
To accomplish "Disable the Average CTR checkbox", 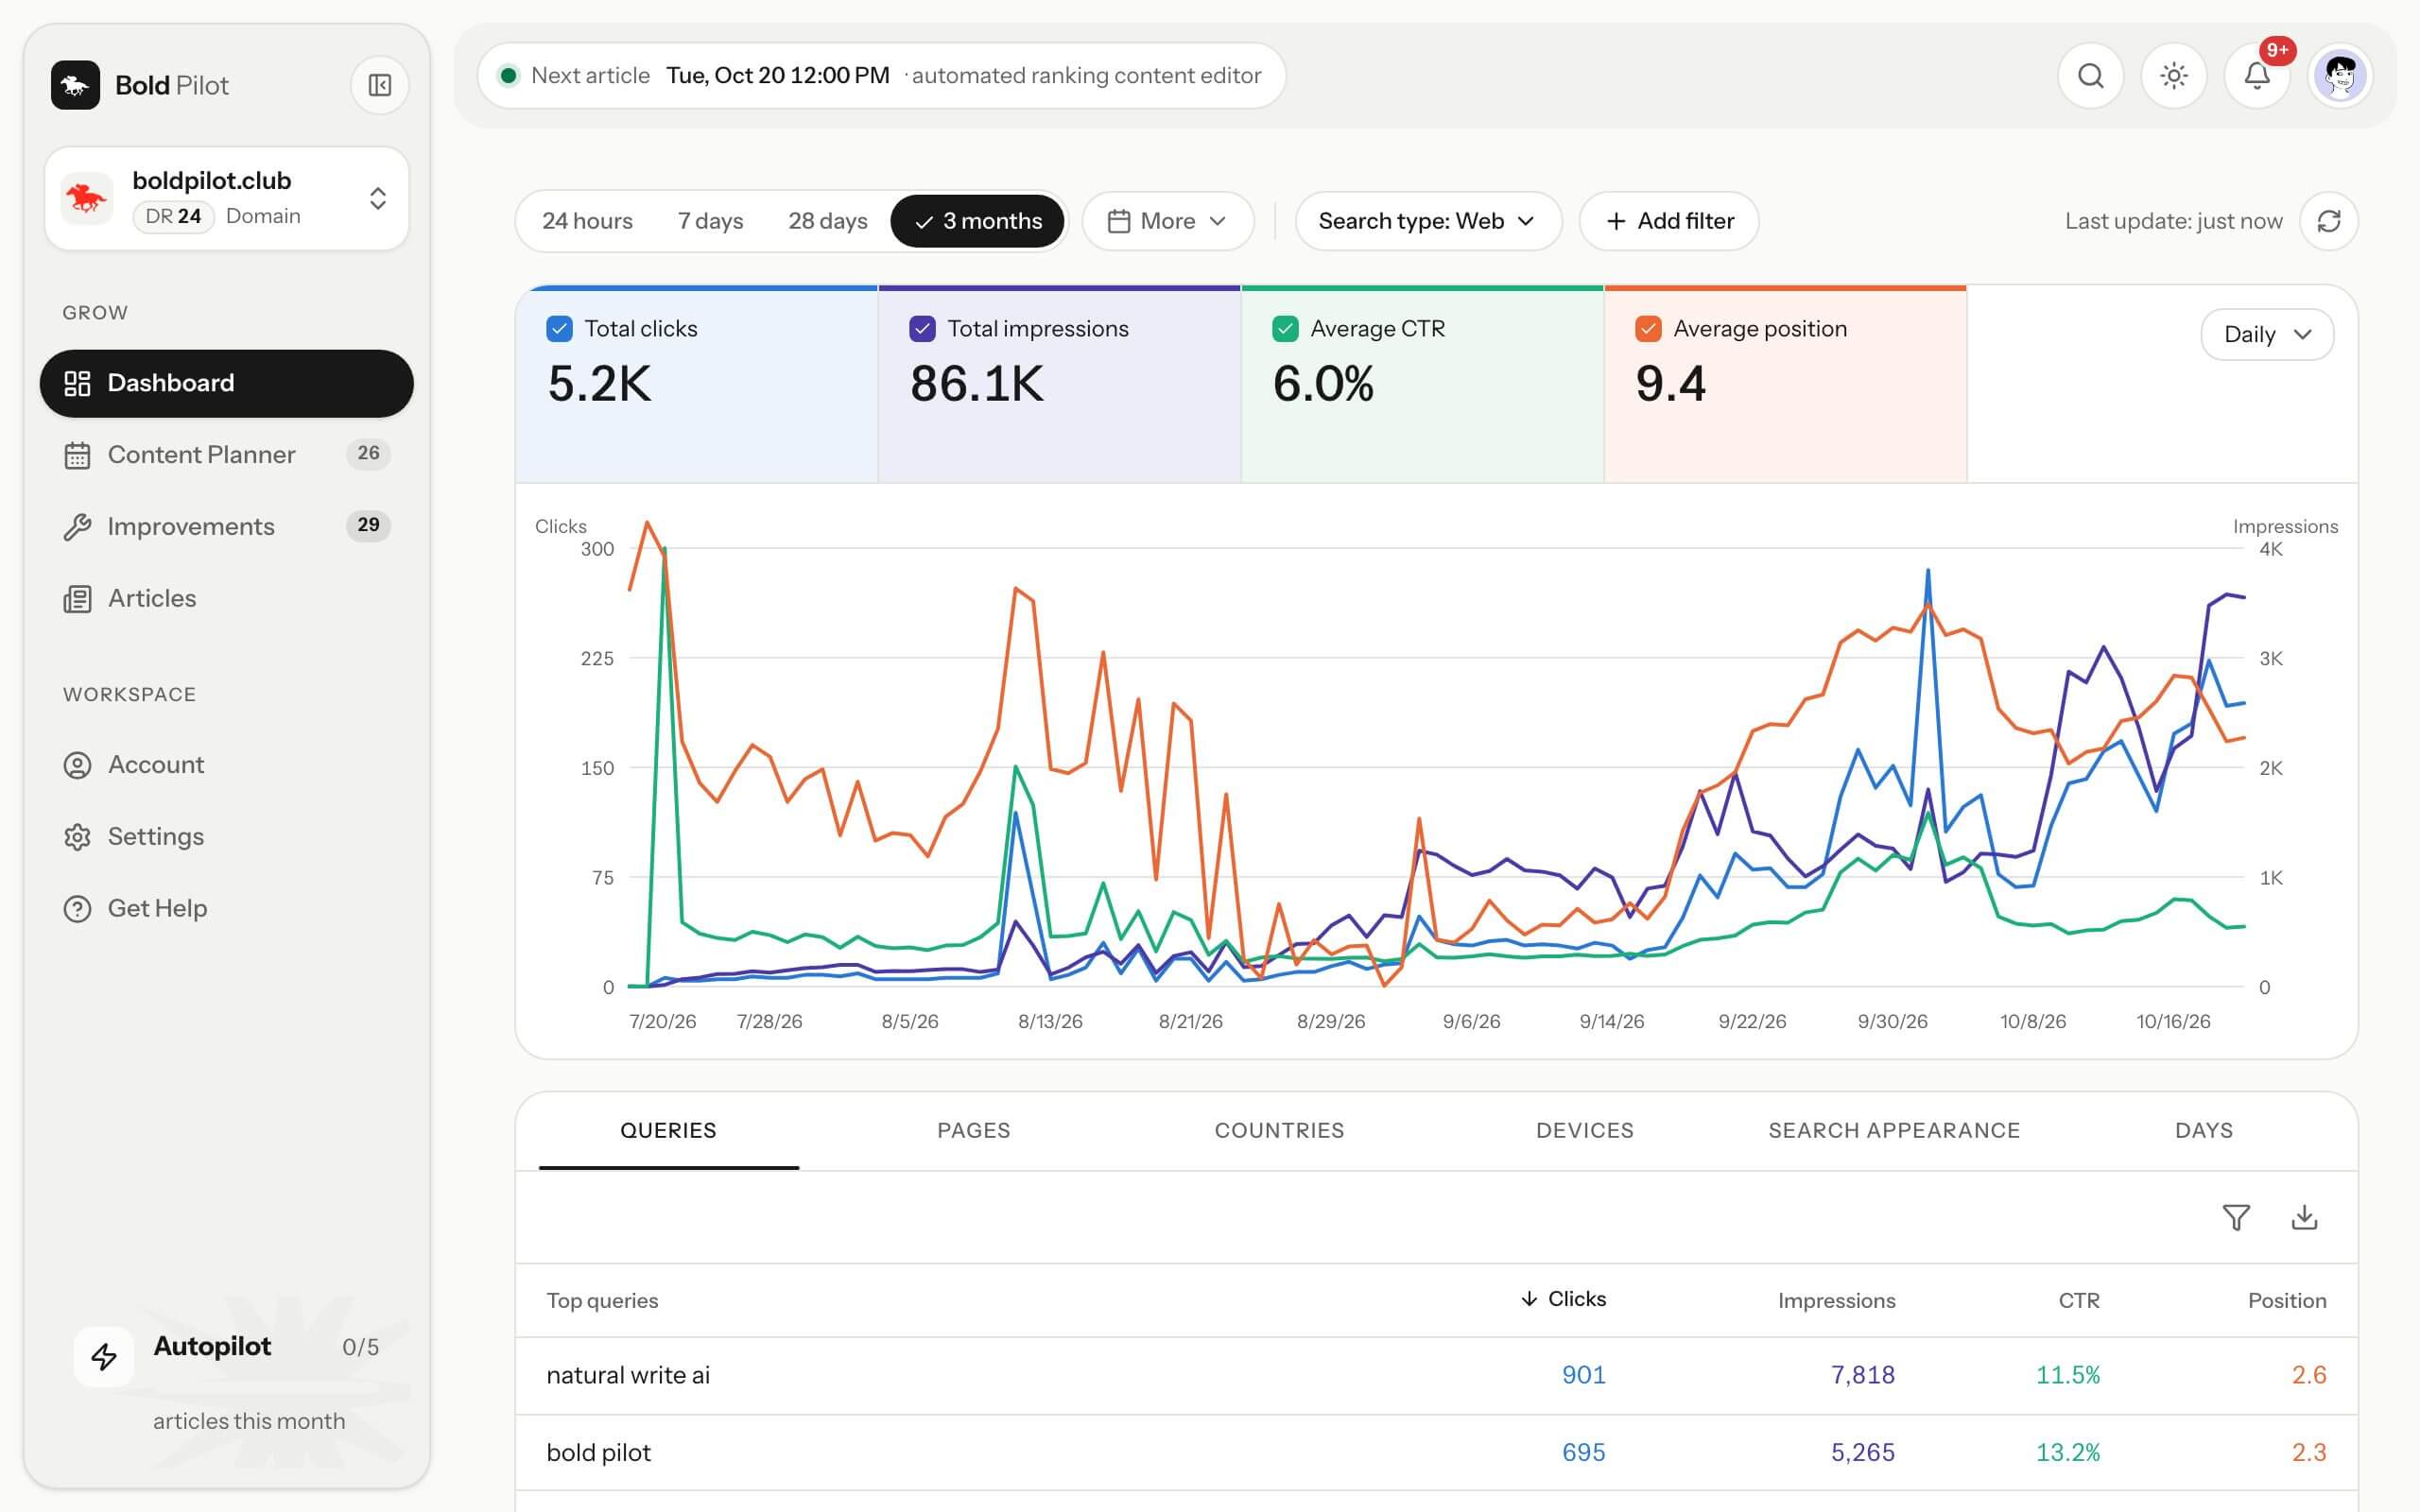I will pyautogui.click(x=1285, y=329).
